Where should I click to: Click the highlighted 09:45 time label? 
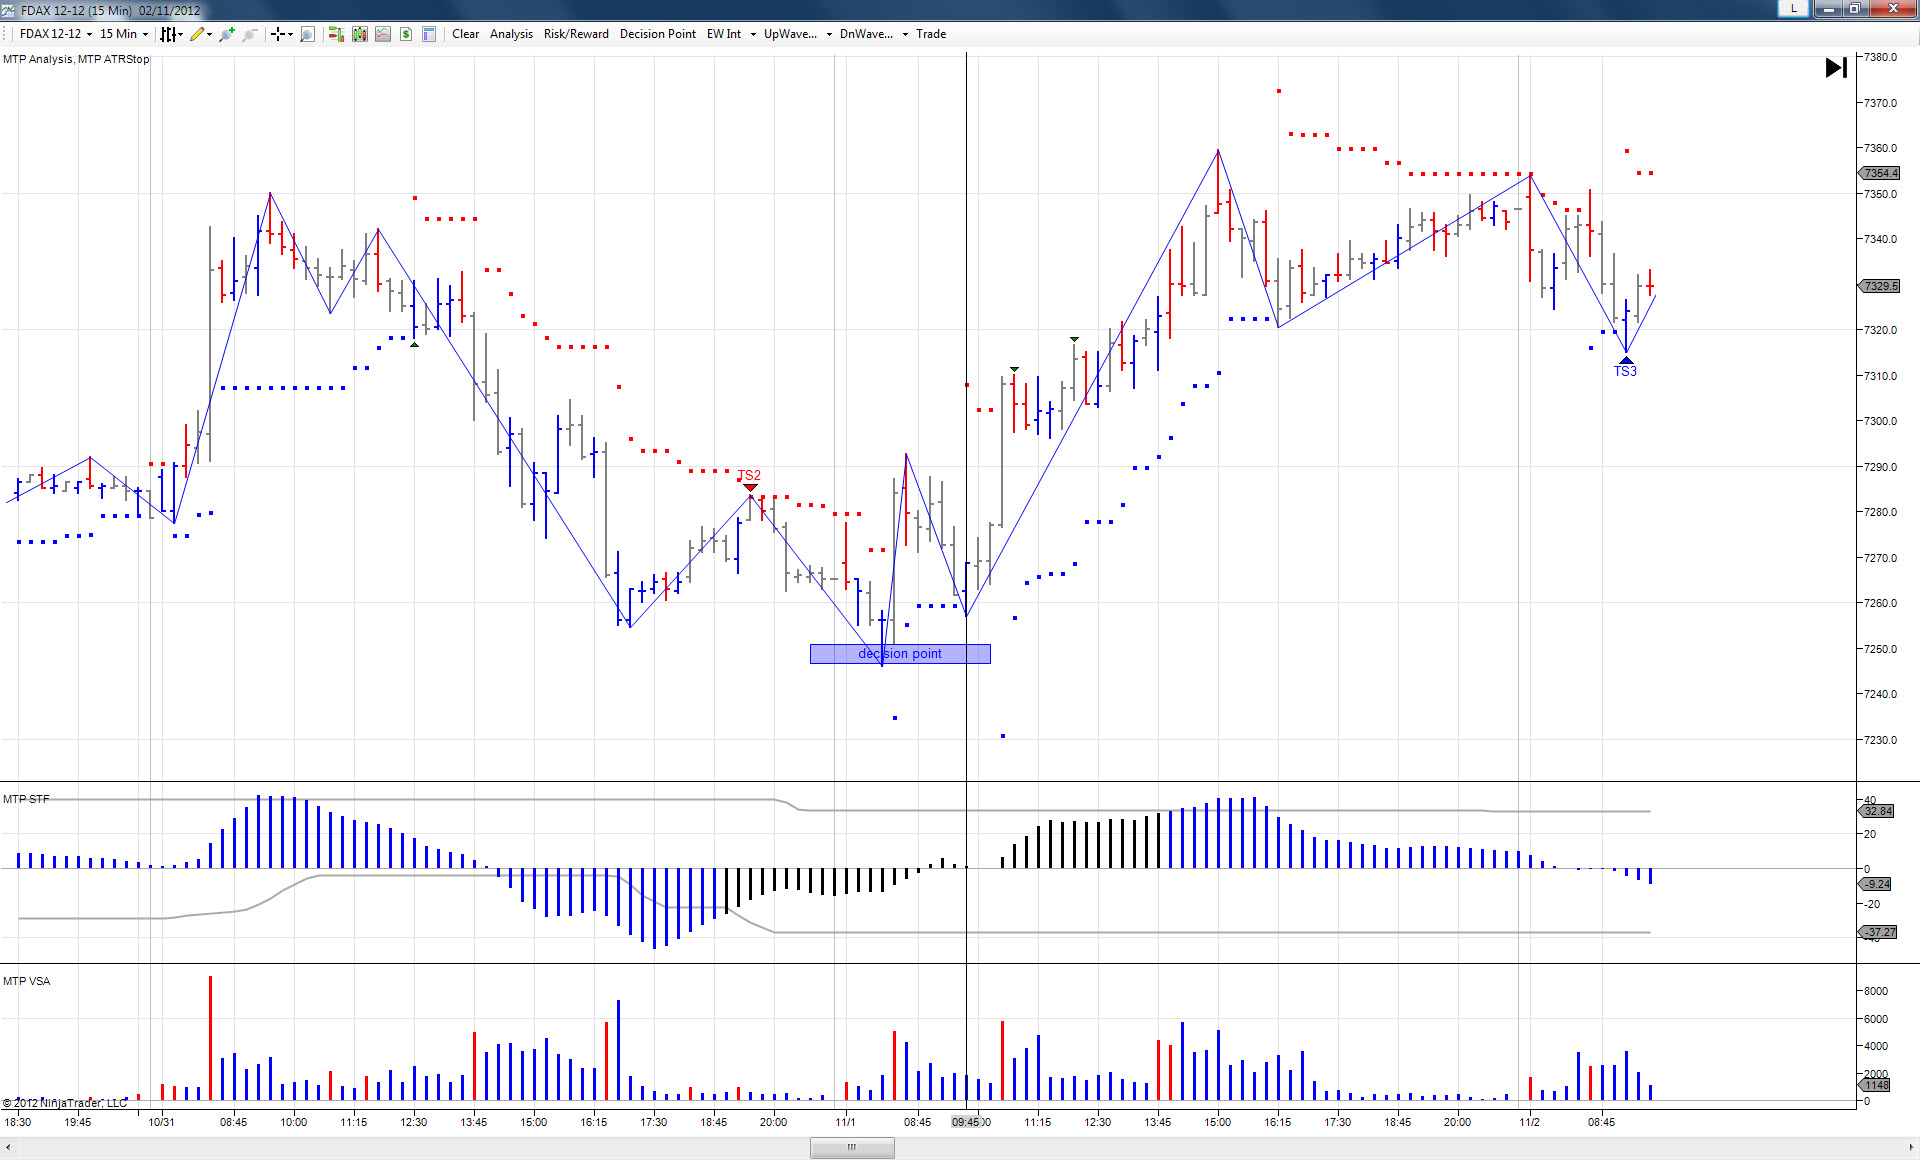(x=966, y=1122)
